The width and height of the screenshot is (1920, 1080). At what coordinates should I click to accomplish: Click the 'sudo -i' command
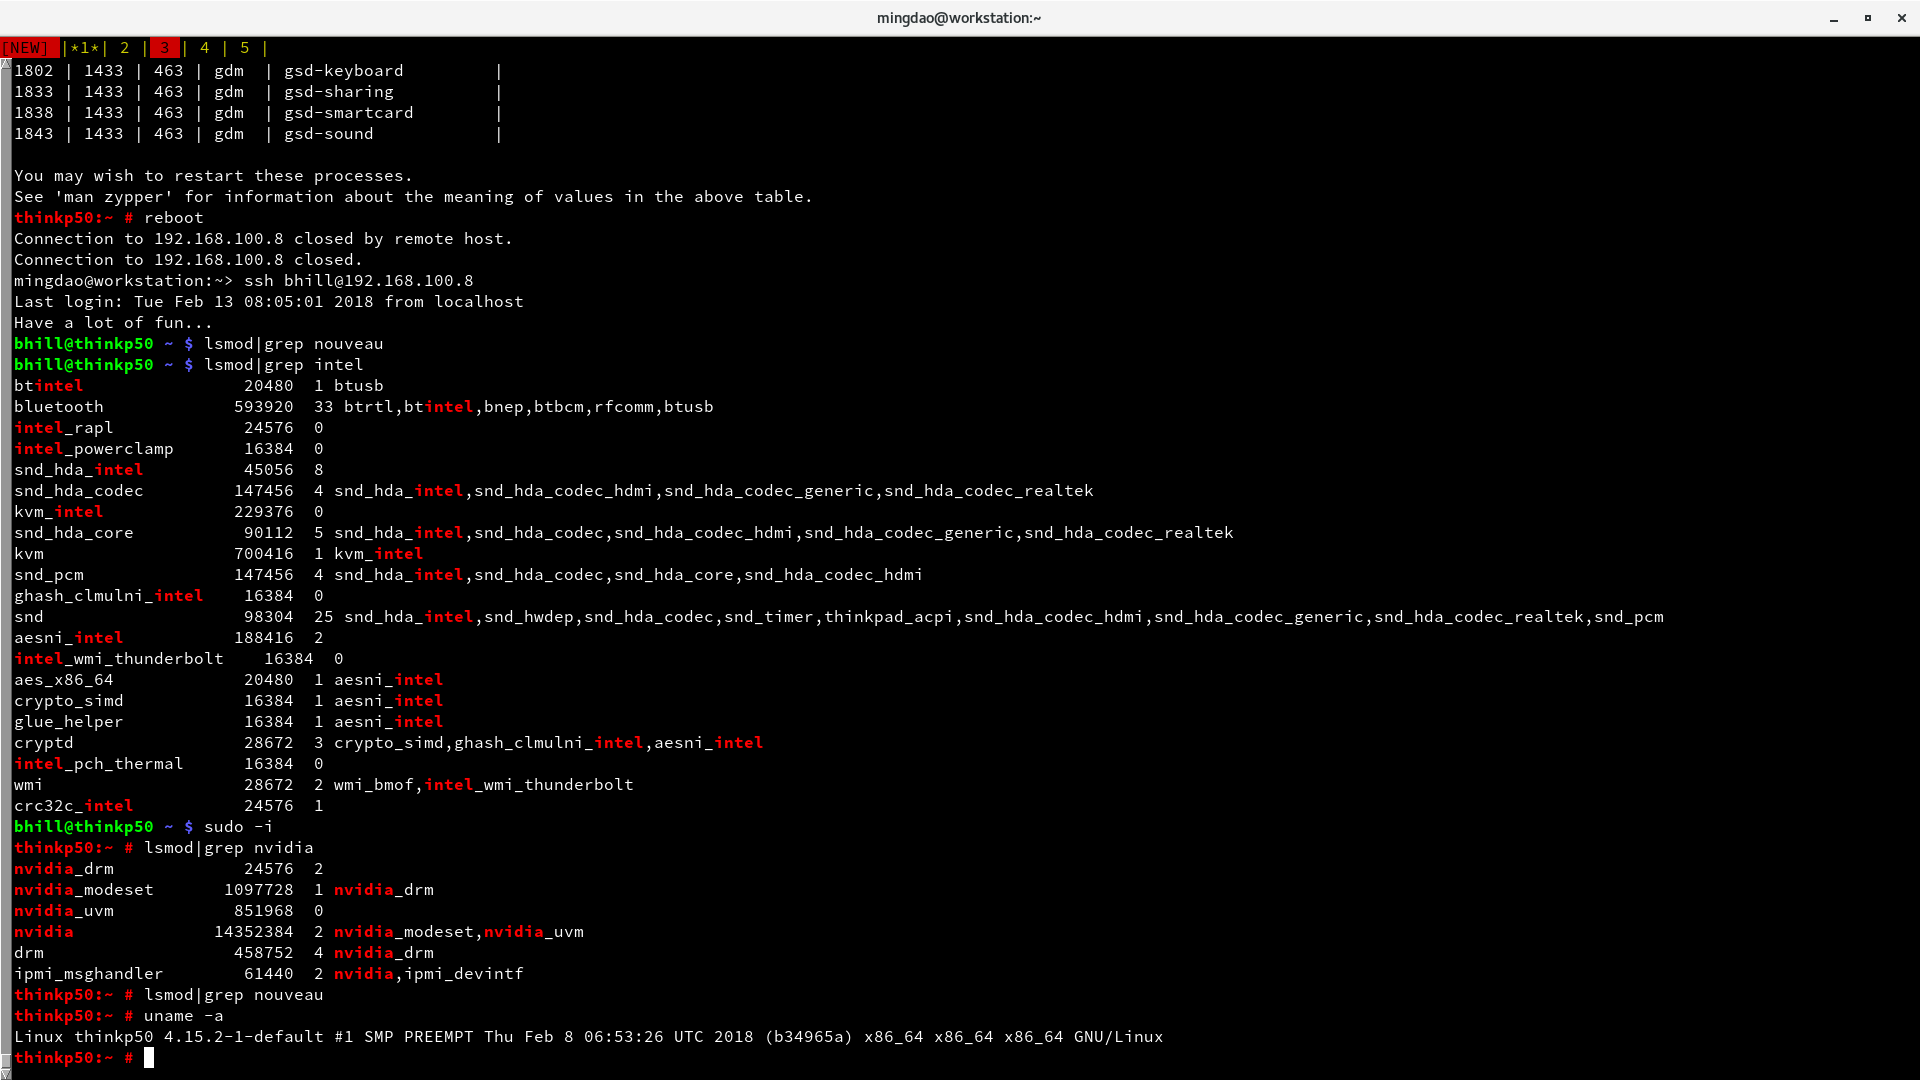click(x=239, y=827)
